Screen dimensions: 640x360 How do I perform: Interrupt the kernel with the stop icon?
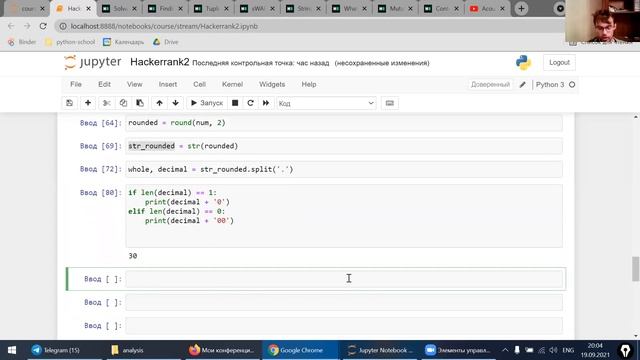pyautogui.click(x=235, y=103)
